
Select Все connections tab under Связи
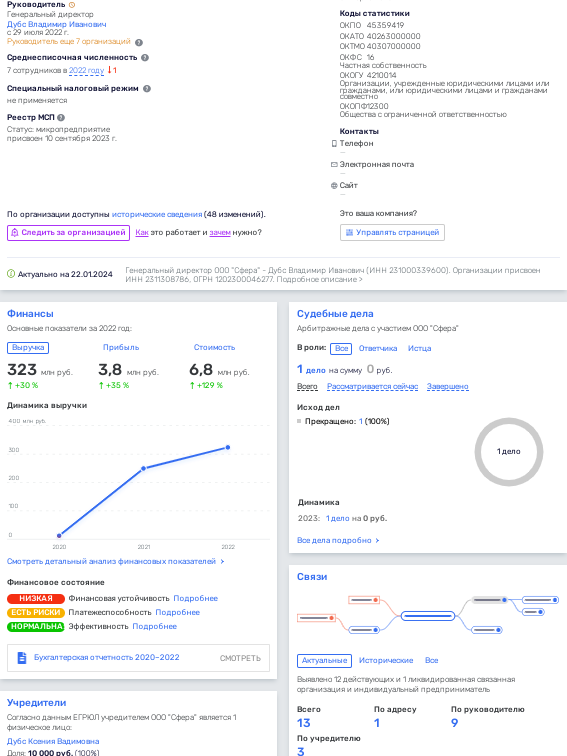pos(432,661)
